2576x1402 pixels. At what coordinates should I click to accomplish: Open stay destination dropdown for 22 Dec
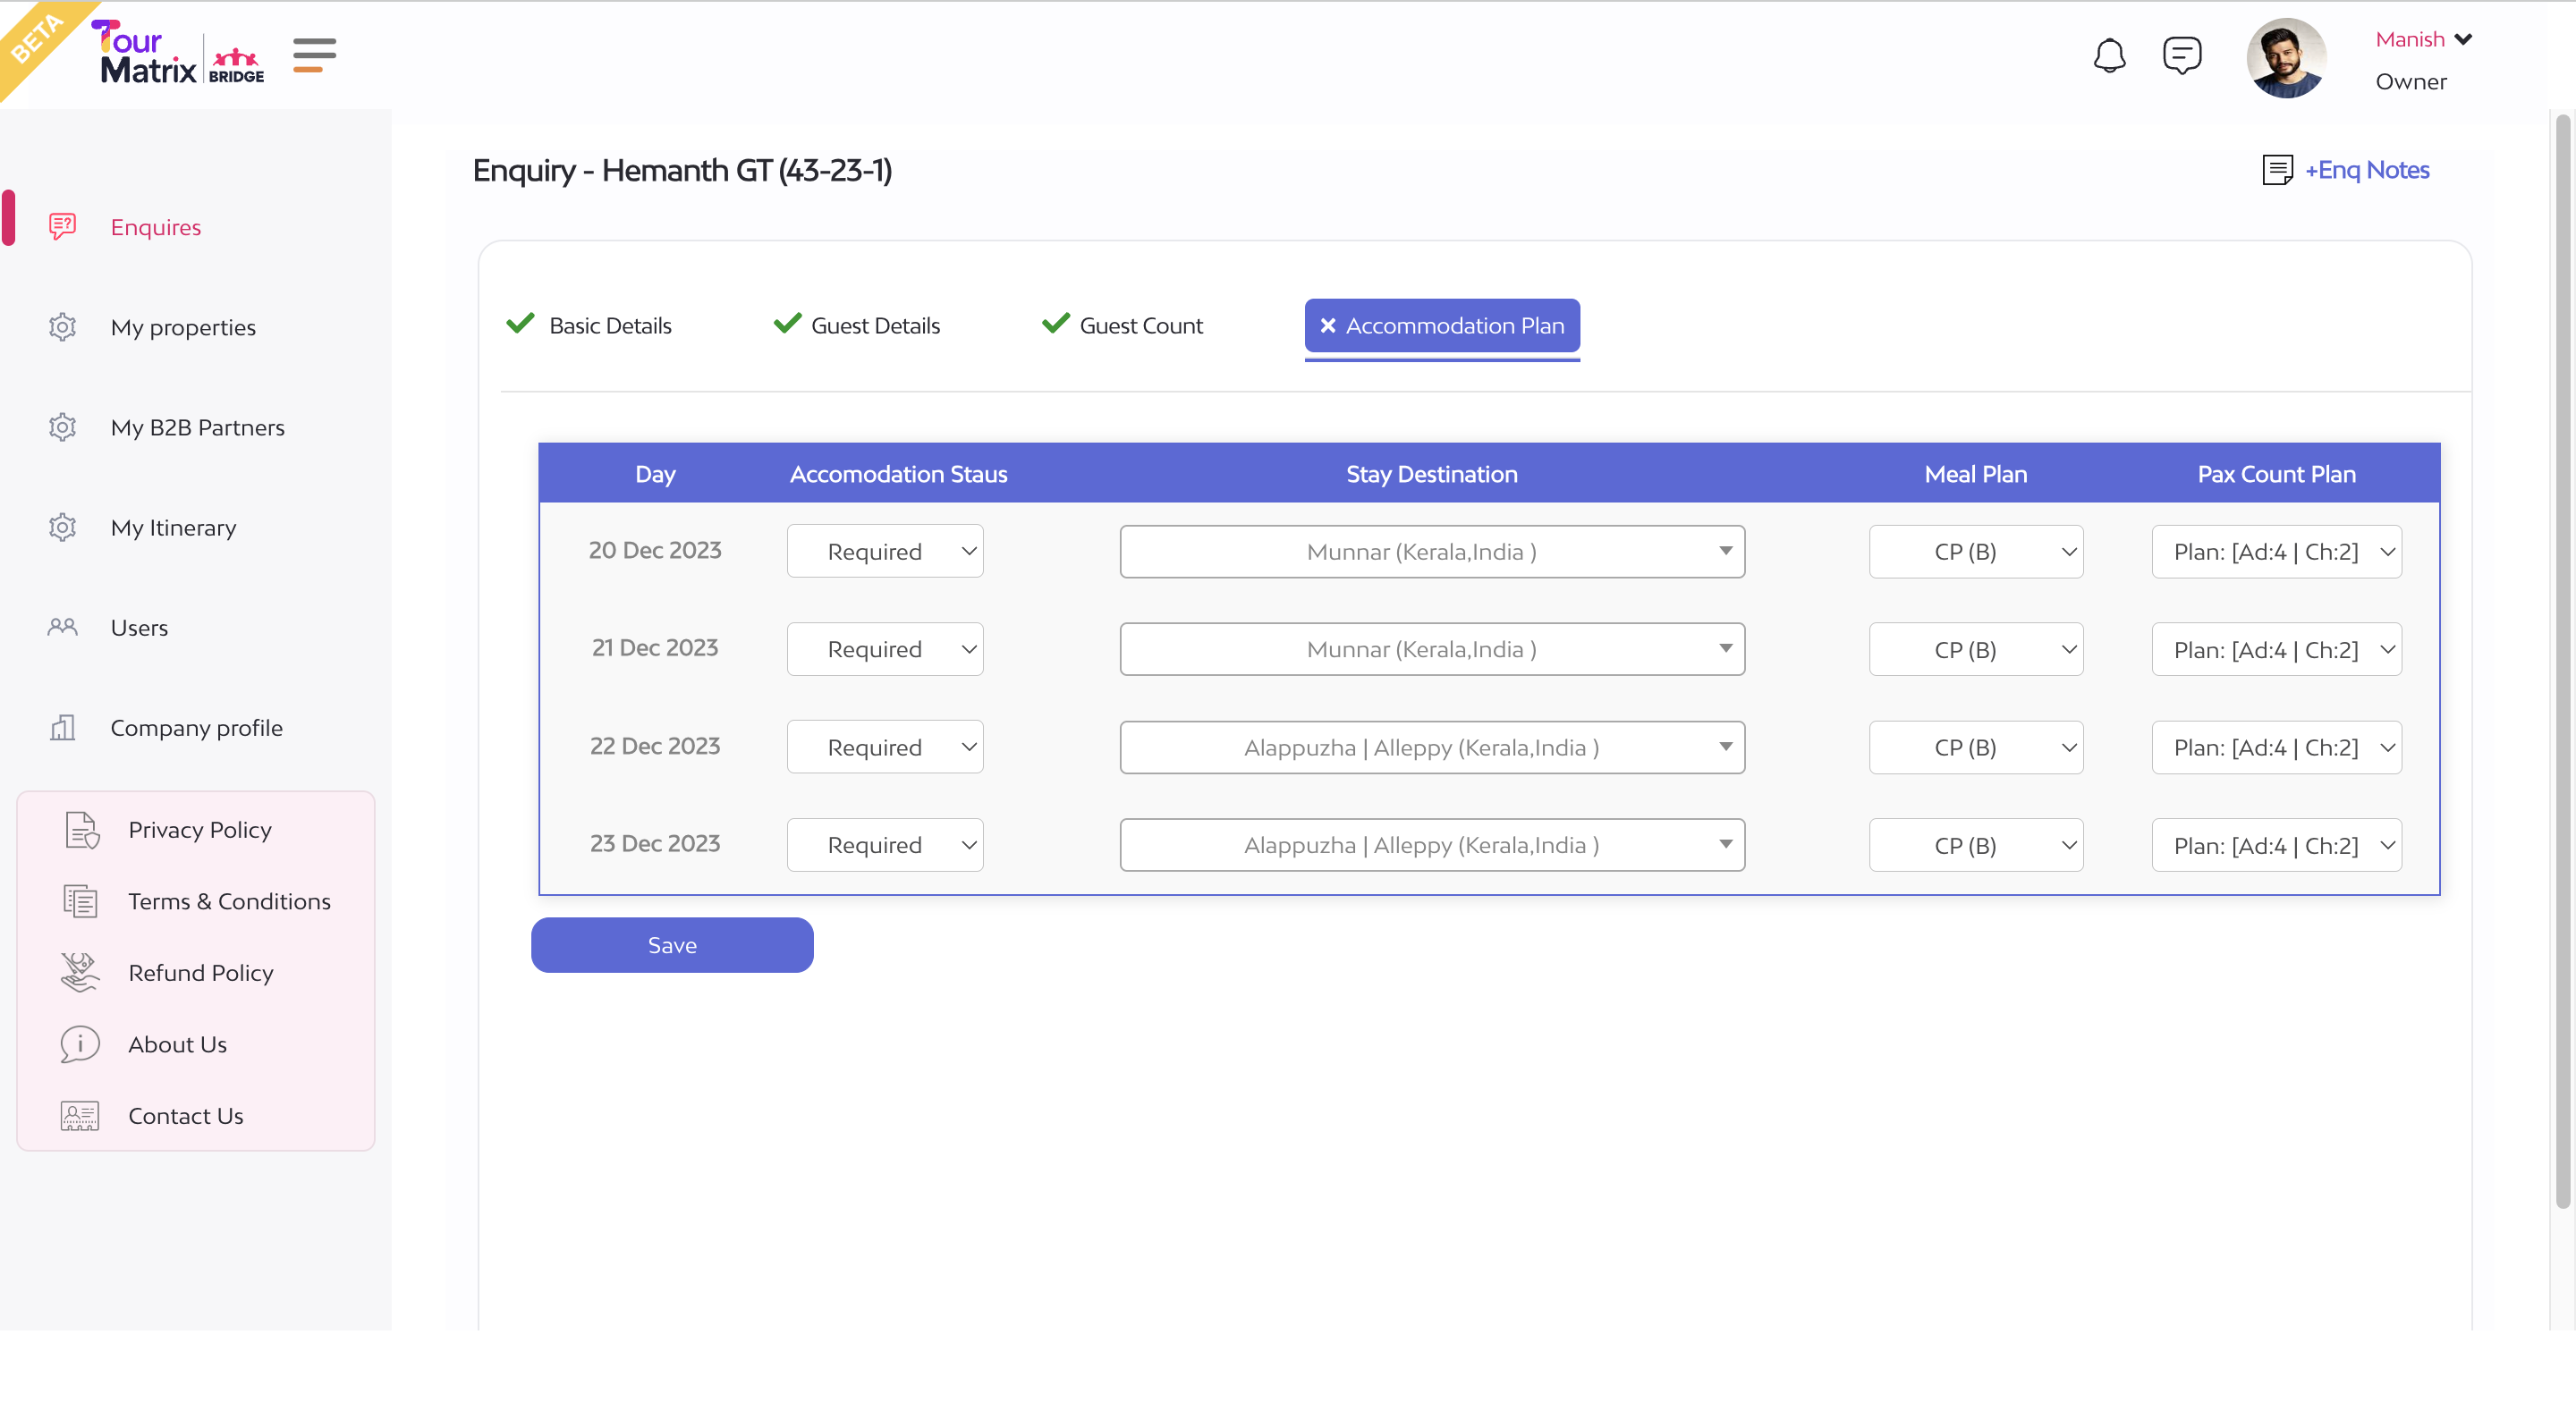[1432, 747]
